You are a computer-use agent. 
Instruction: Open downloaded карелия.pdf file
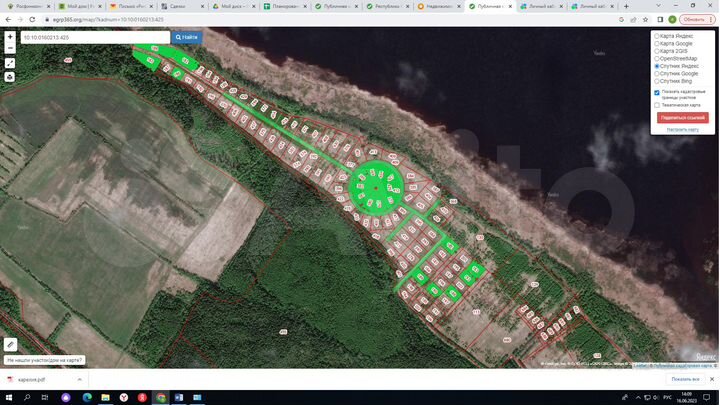point(31,380)
